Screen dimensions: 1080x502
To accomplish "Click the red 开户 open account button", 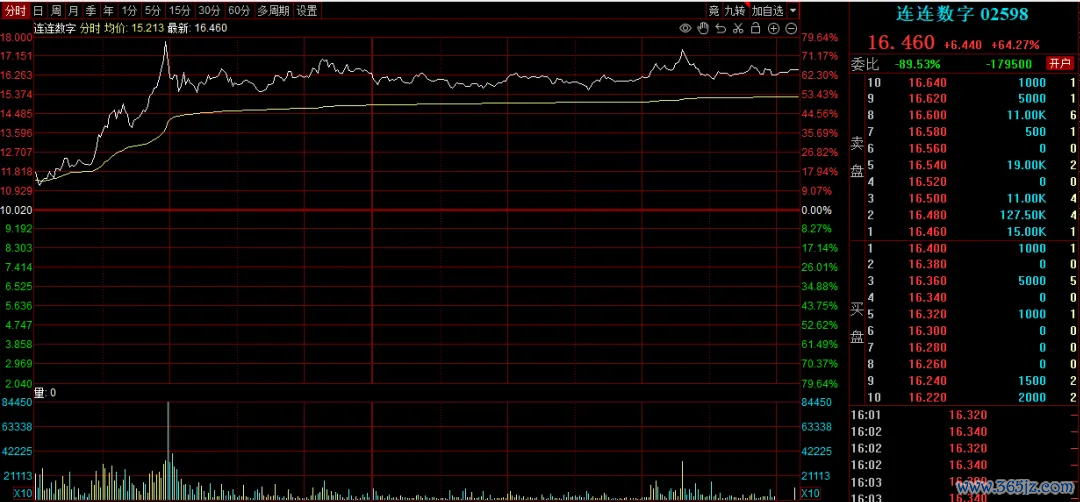I will [x=1059, y=63].
